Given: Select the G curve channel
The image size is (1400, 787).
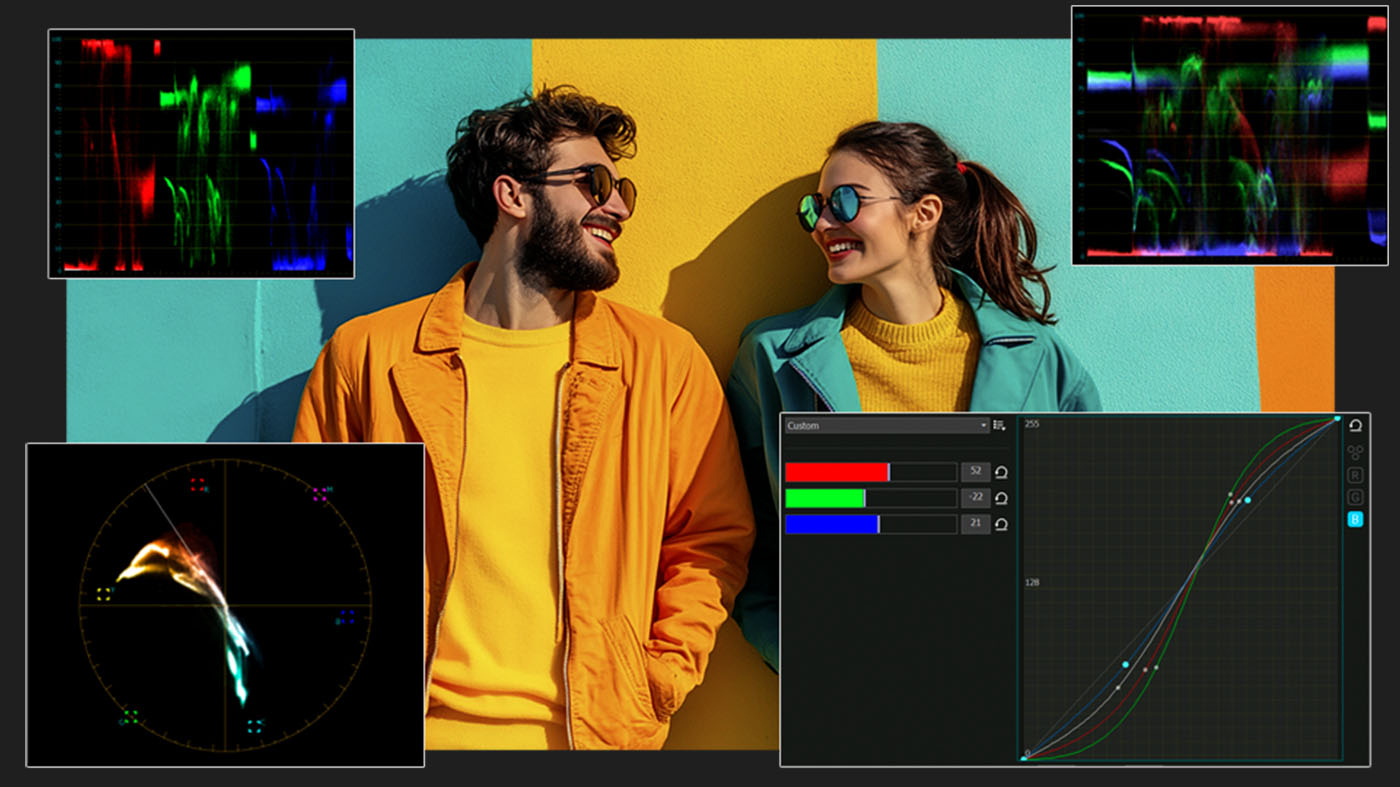Looking at the screenshot, I should click(1355, 497).
